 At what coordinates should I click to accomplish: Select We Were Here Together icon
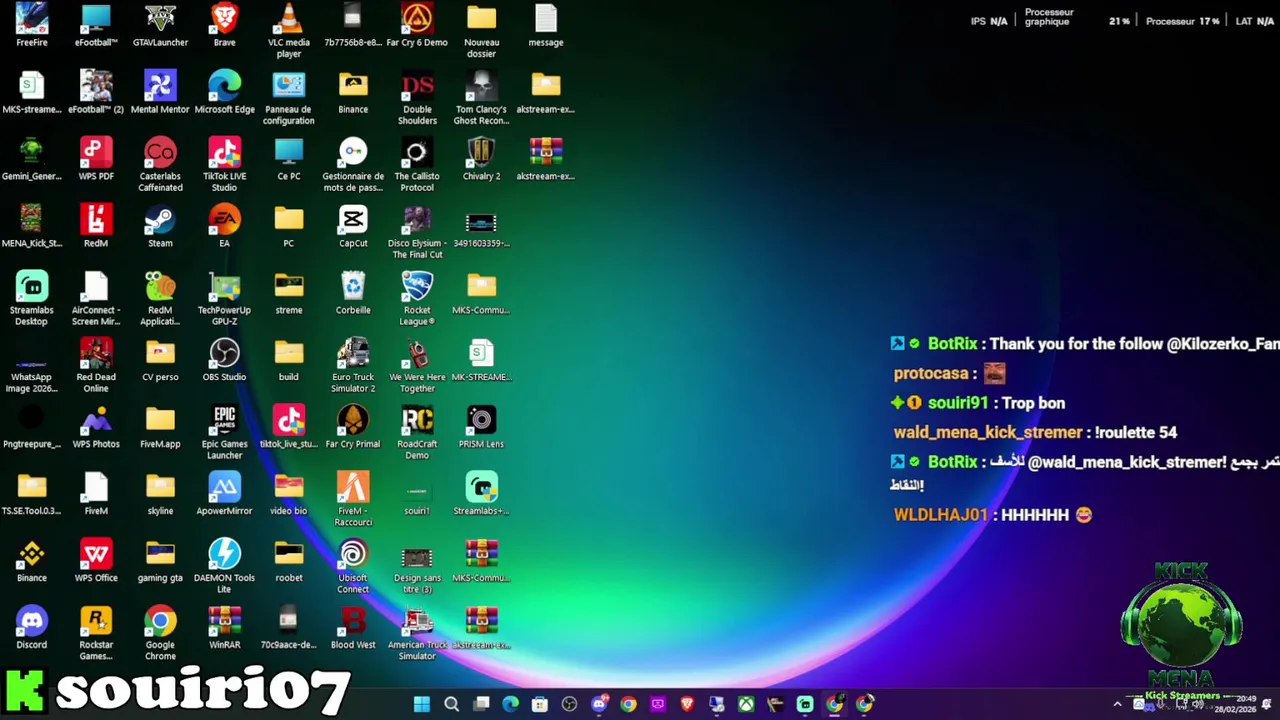(x=417, y=366)
